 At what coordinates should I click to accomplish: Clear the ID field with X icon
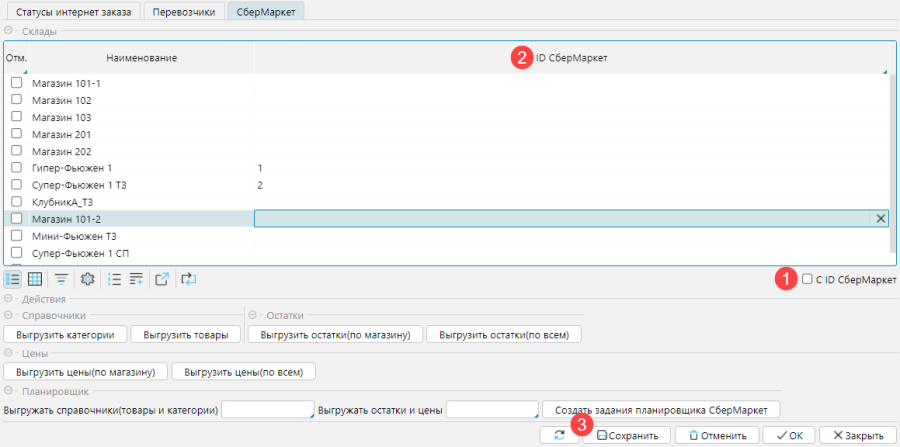tap(880, 218)
